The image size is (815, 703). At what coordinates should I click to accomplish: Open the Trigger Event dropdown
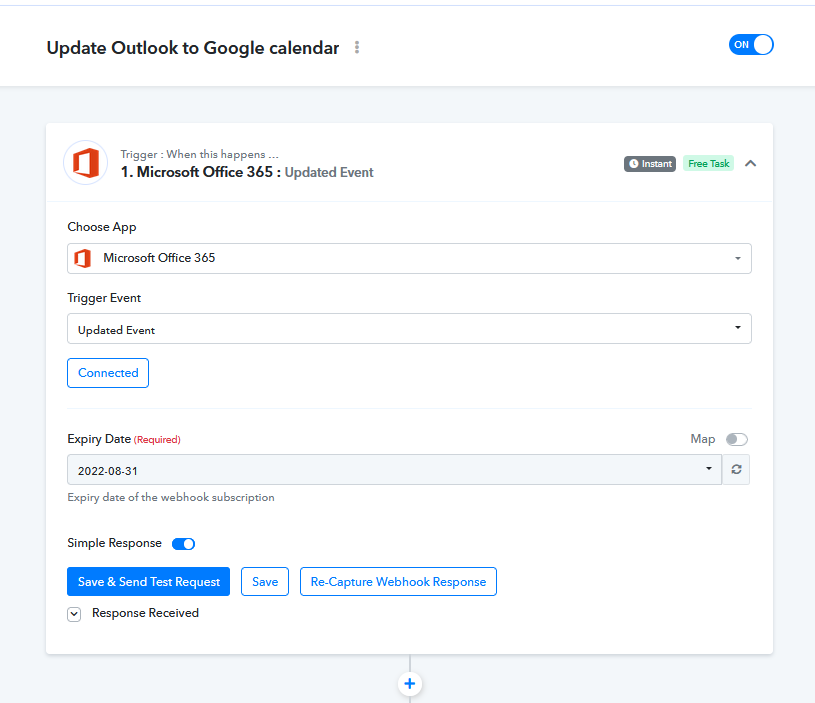click(409, 328)
